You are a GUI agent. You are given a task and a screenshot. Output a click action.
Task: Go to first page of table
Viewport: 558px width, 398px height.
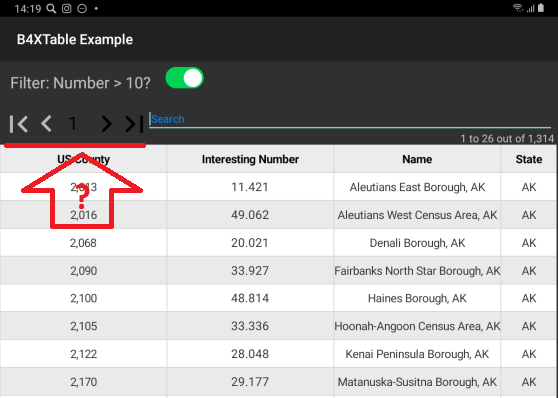[19, 124]
